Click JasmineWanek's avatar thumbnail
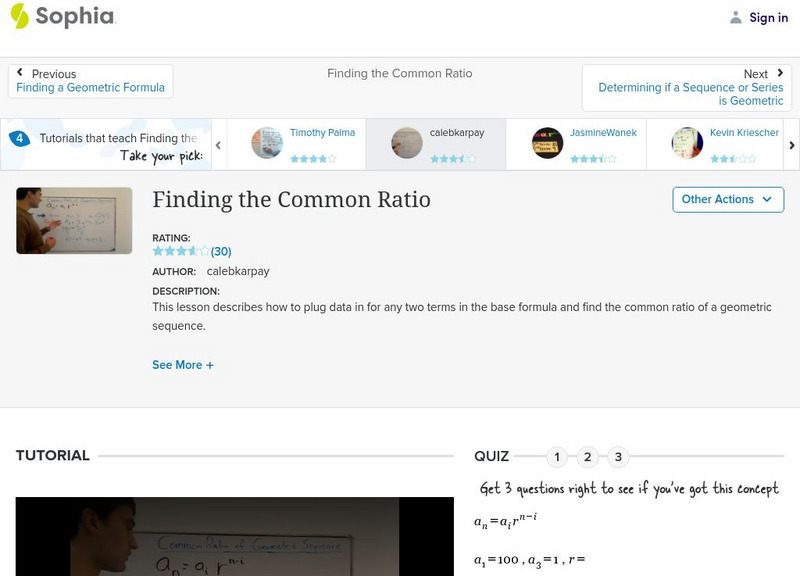This screenshot has height=576, width=800. [x=547, y=143]
